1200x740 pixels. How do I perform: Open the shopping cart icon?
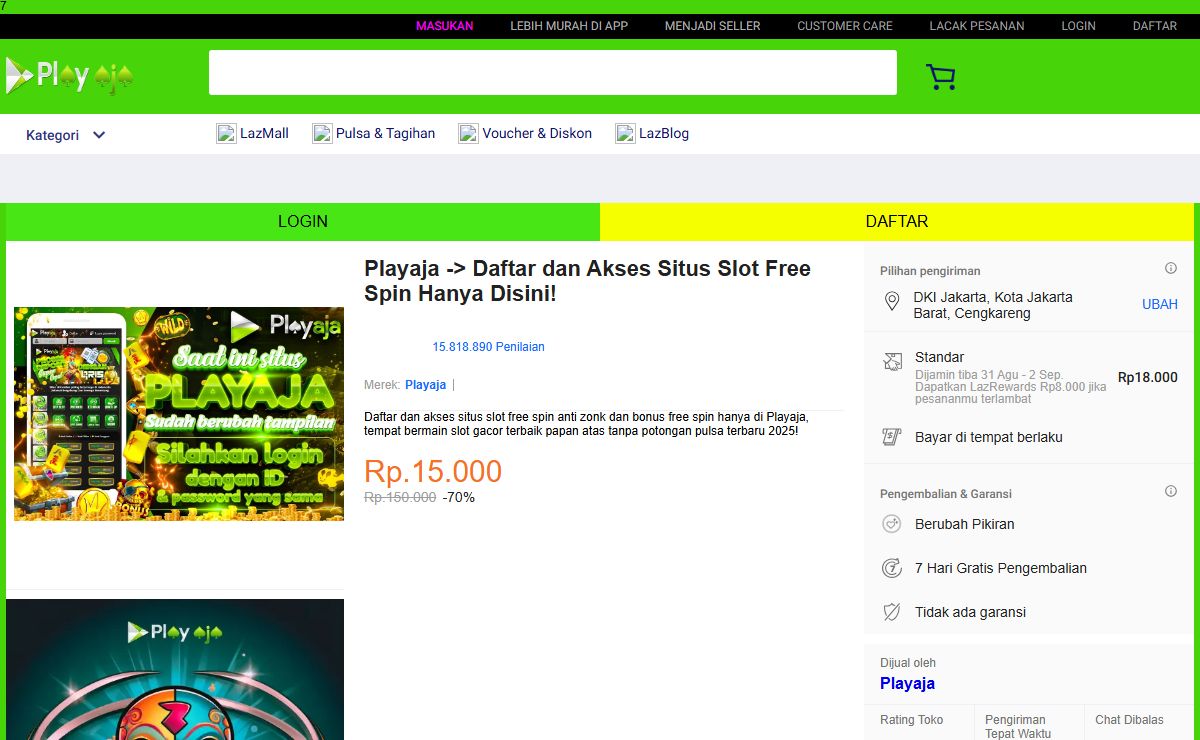pos(940,77)
